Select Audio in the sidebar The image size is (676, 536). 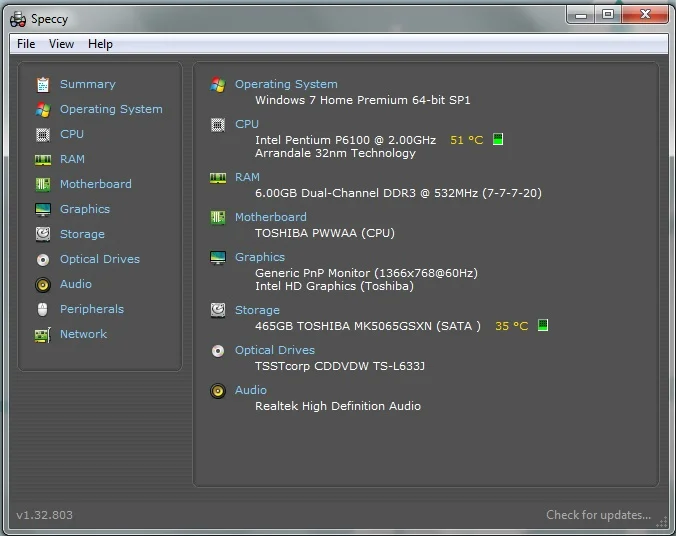click(75, 284)
